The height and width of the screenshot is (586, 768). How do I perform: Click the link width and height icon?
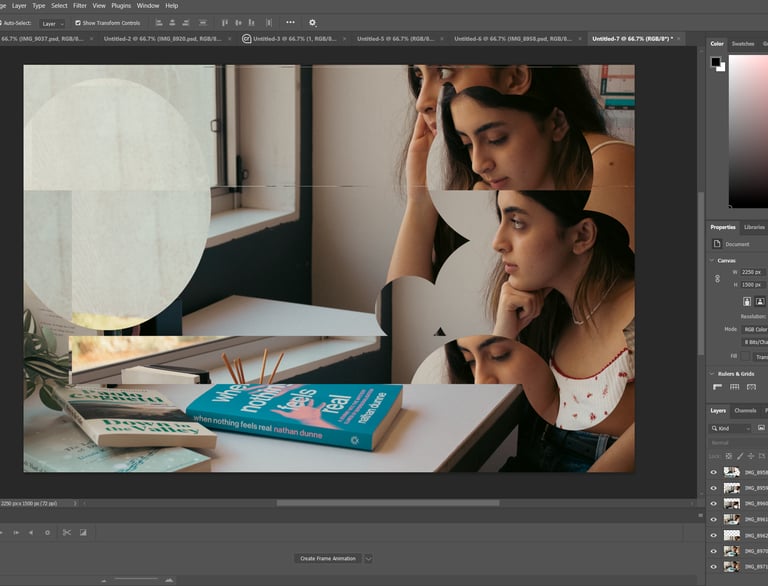[x=718, y=278]
